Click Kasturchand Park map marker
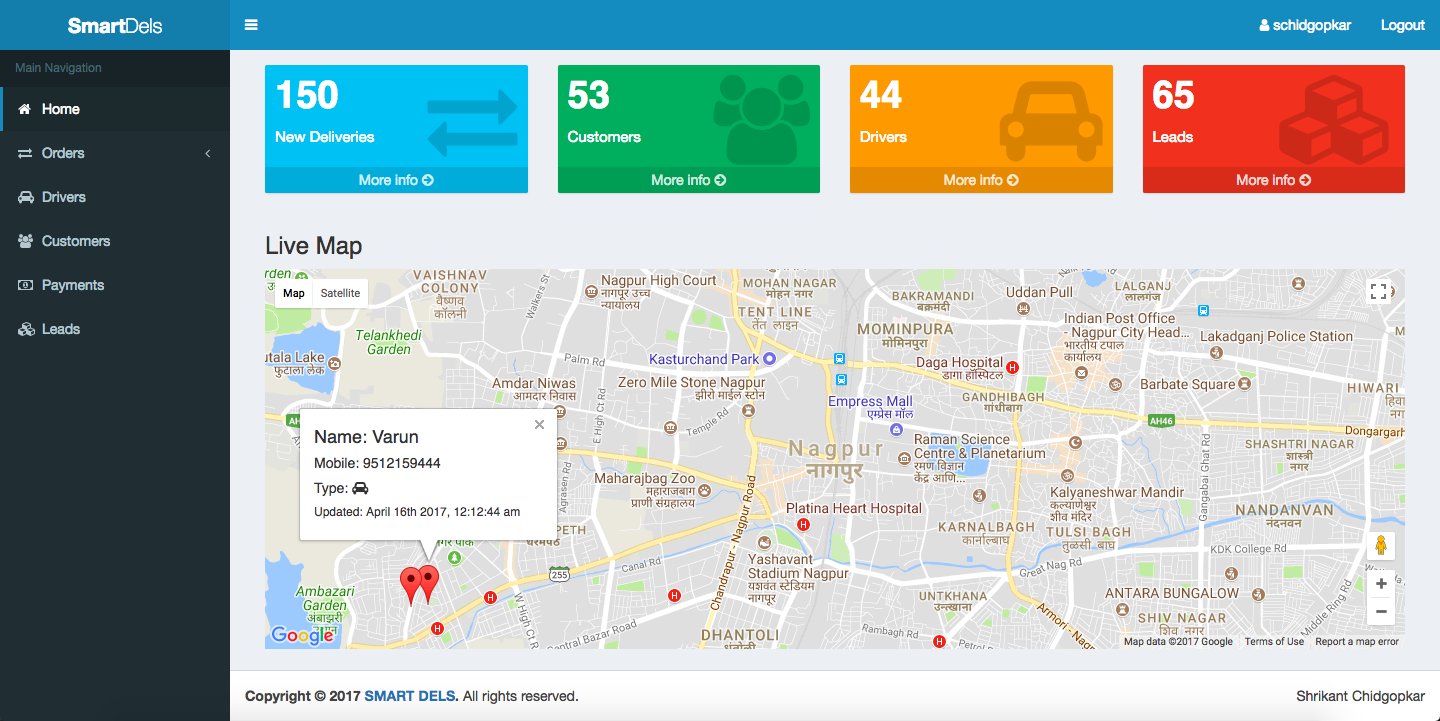This screenshot has width=1440, height=721. (x=769, y=358)
